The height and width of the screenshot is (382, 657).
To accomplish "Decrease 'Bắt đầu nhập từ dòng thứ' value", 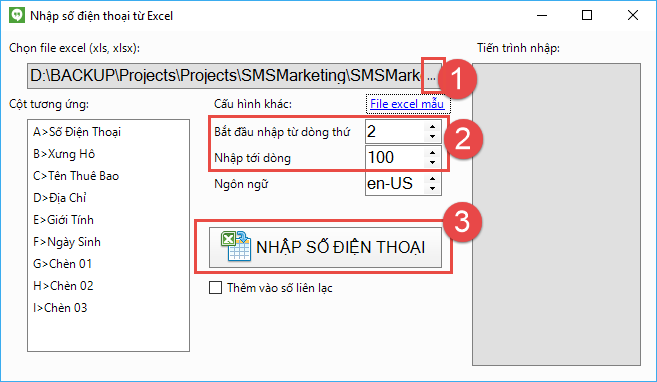I will 432,137.
